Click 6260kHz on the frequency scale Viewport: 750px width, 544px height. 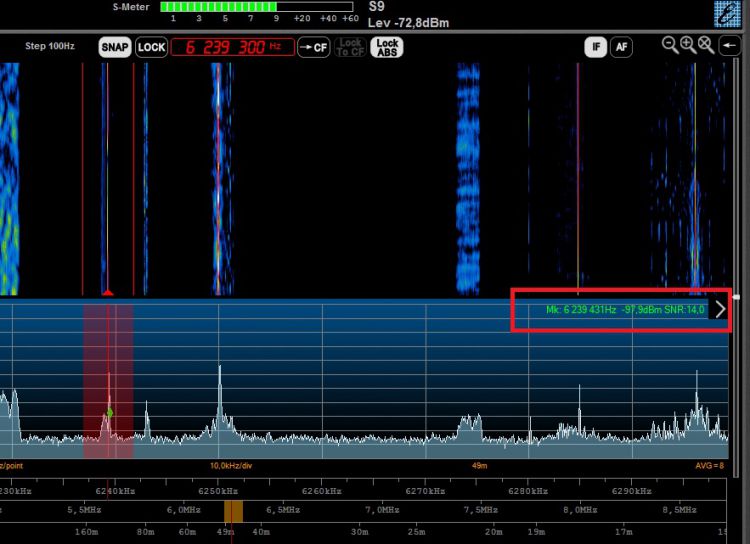(x=321, y=491)
